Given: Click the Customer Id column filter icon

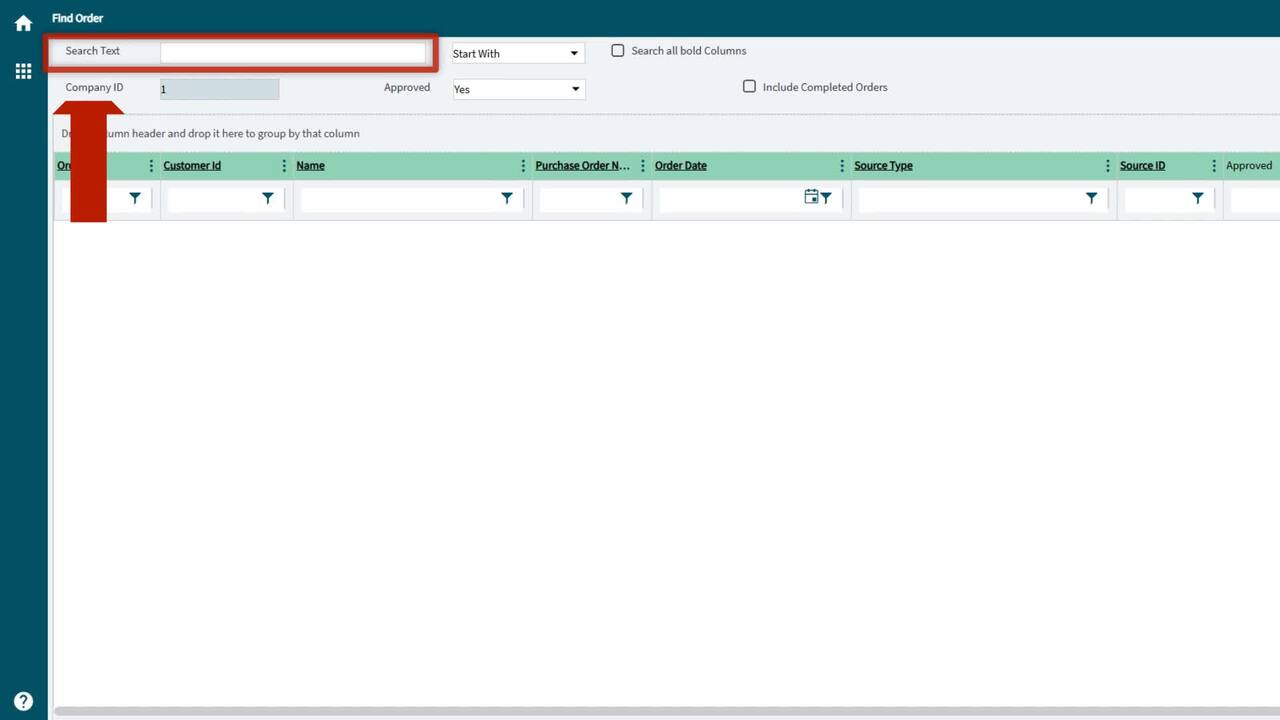Looking at the screenshot, I should [x=267, y=199].
